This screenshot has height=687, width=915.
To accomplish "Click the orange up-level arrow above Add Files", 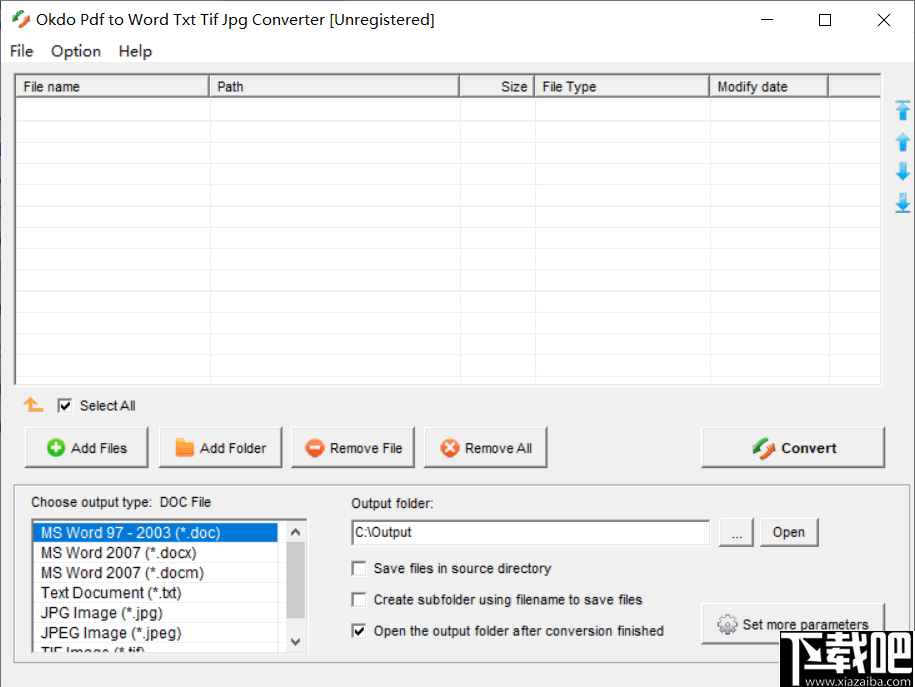I will coord(33,404).
